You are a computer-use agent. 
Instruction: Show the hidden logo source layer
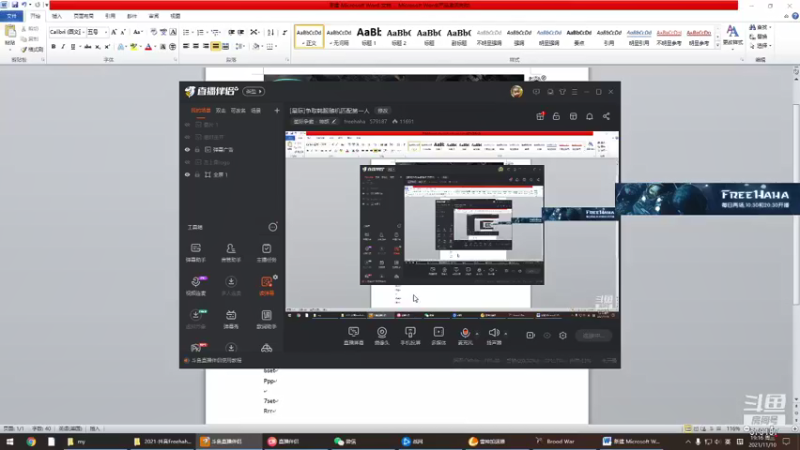(187, 162)
